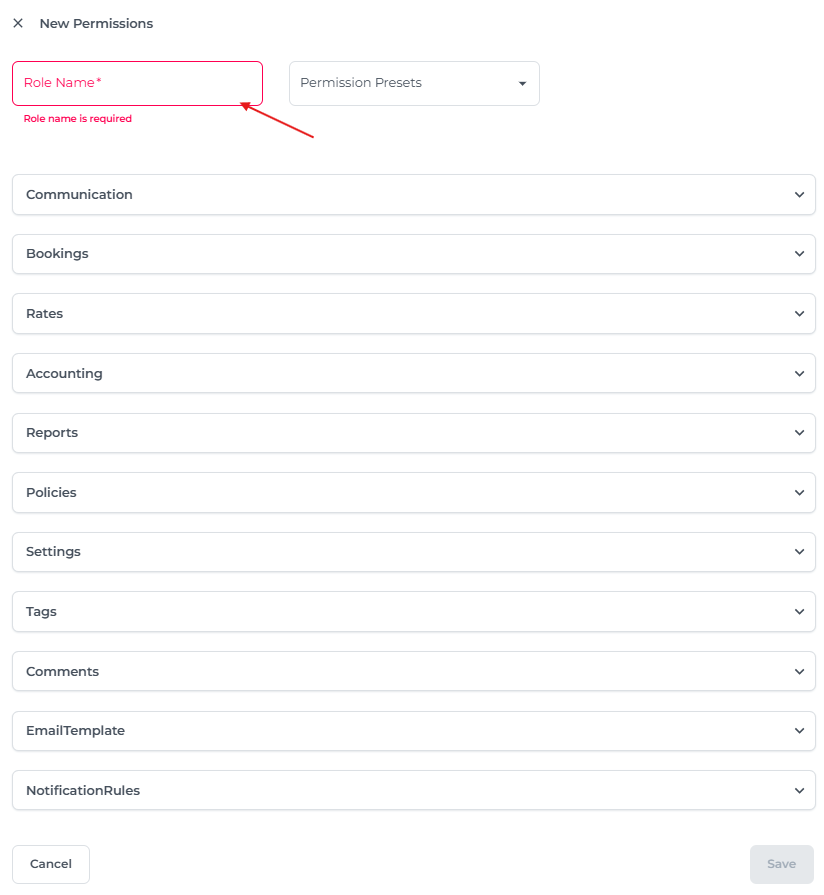Click the Save button

pos(781,864)
